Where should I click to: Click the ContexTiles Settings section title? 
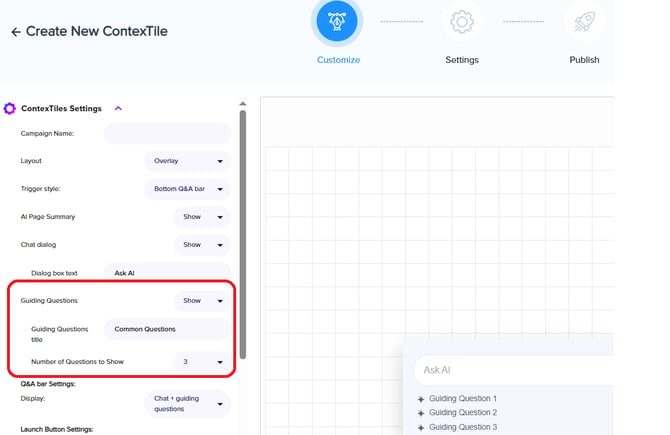(62, 109)
